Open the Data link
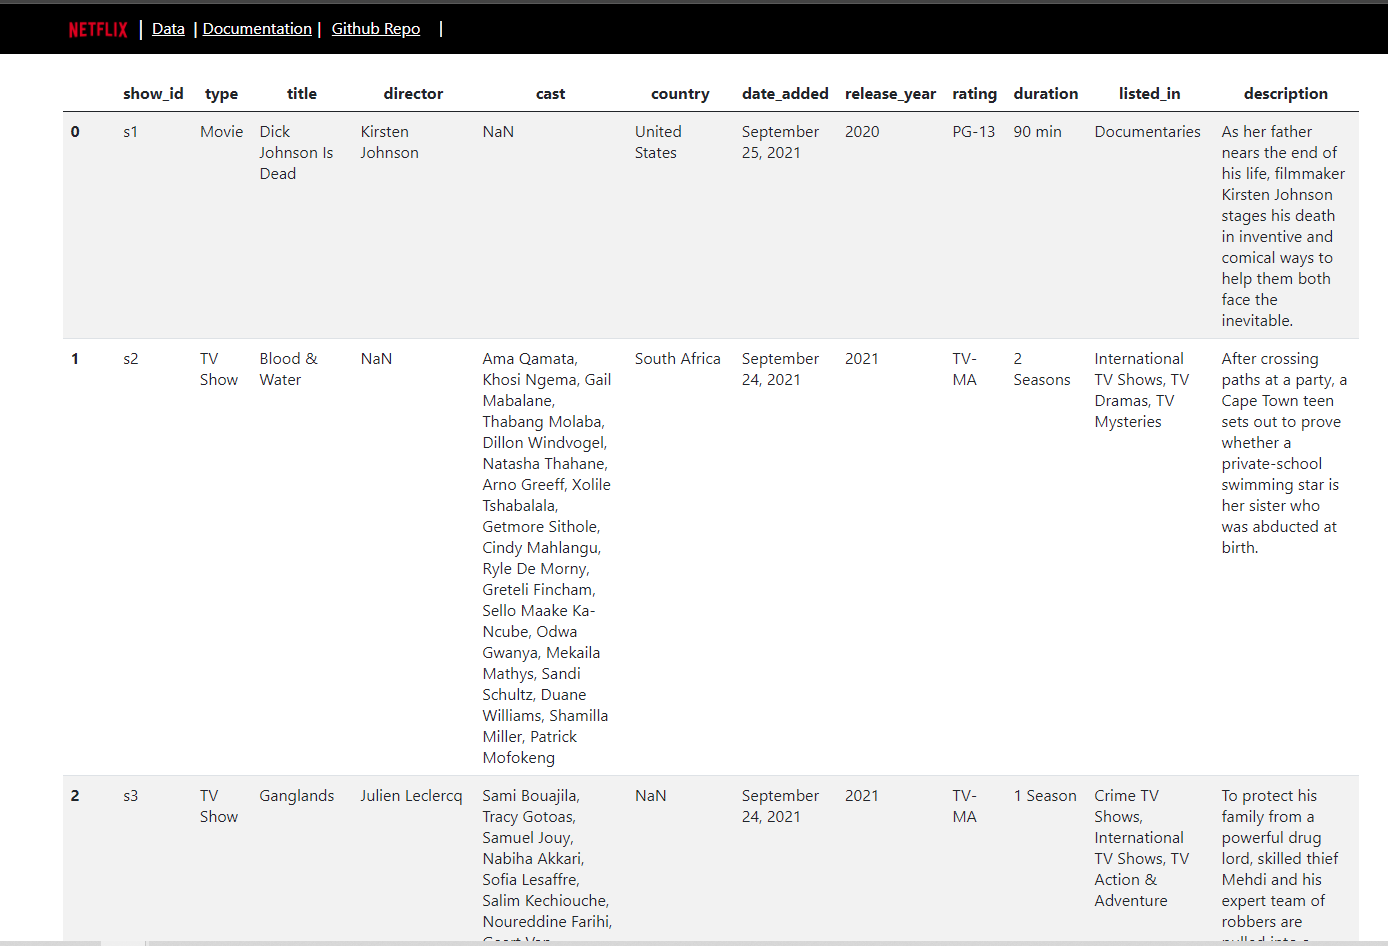 pos(168,28)
